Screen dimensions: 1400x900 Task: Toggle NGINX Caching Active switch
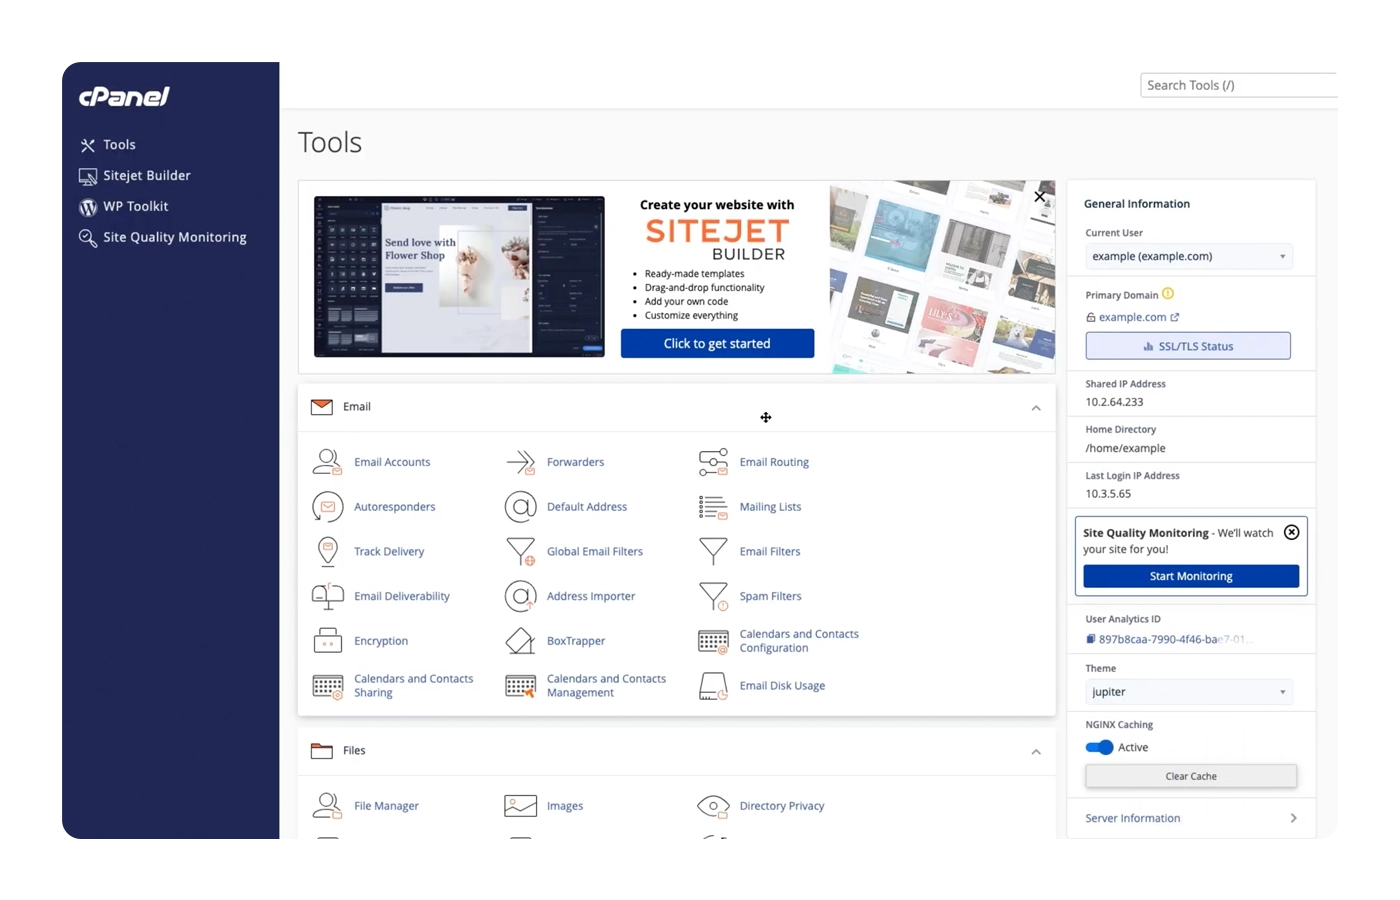click(x=1099, y=747)
